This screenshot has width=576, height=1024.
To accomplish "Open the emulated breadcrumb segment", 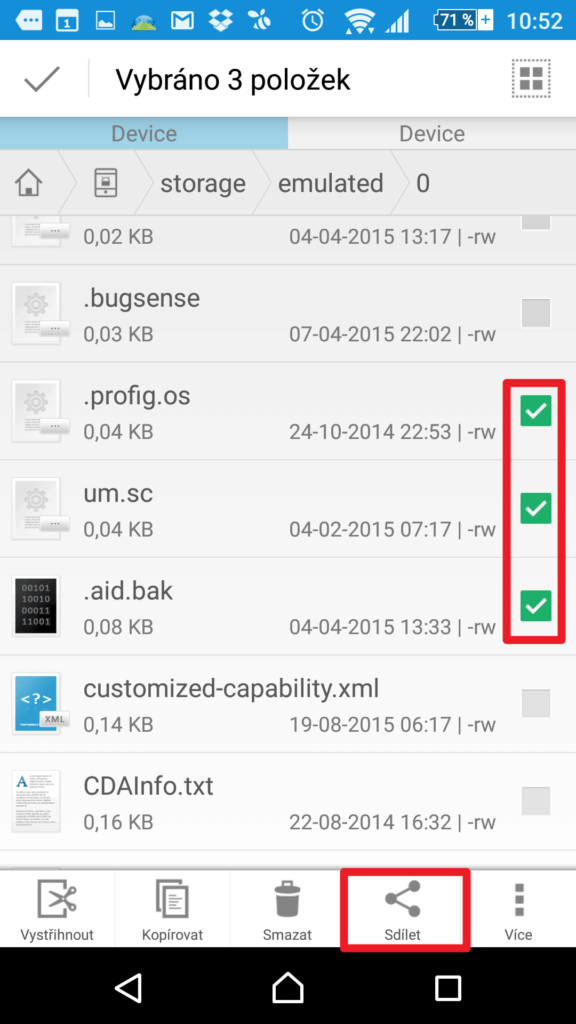I will coord(330,184).
